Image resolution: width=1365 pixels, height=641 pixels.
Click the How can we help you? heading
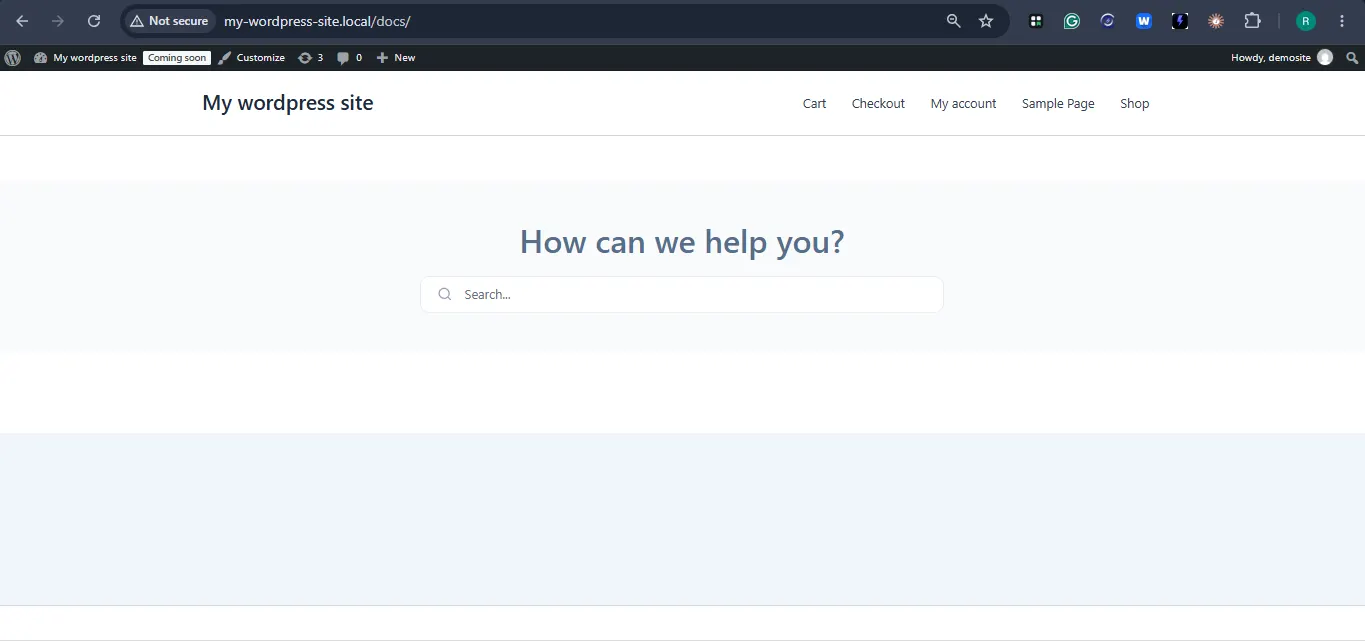682,242
